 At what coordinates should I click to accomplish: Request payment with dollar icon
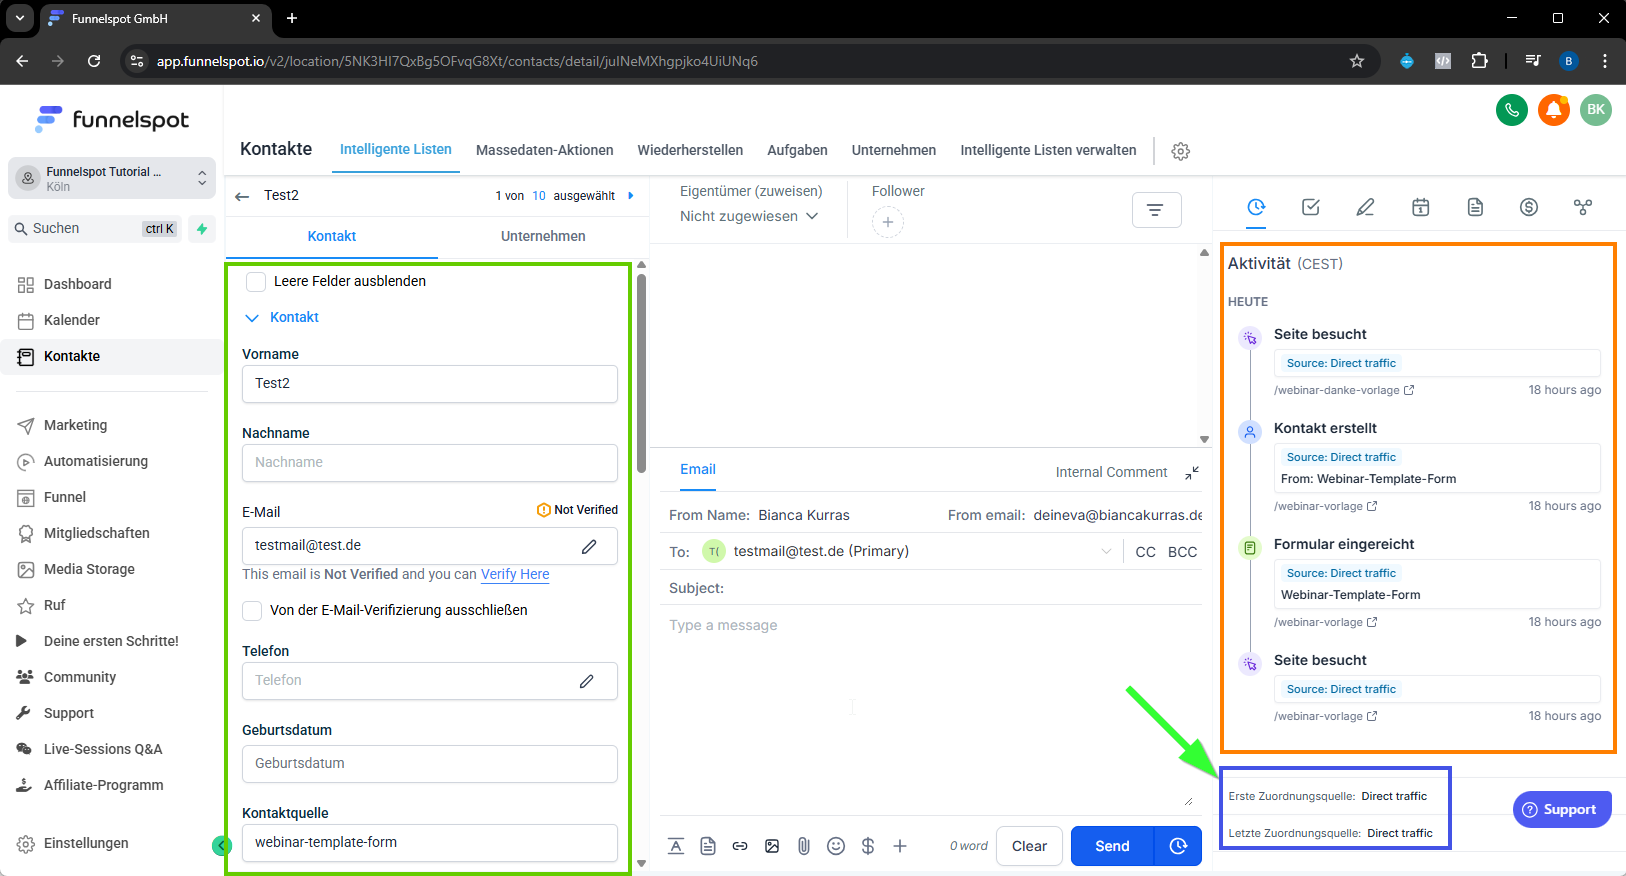coord(868,846)
